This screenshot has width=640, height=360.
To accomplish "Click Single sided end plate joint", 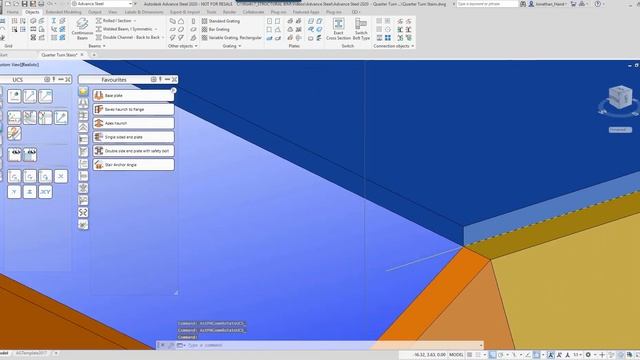I will (x=133, y=137).
